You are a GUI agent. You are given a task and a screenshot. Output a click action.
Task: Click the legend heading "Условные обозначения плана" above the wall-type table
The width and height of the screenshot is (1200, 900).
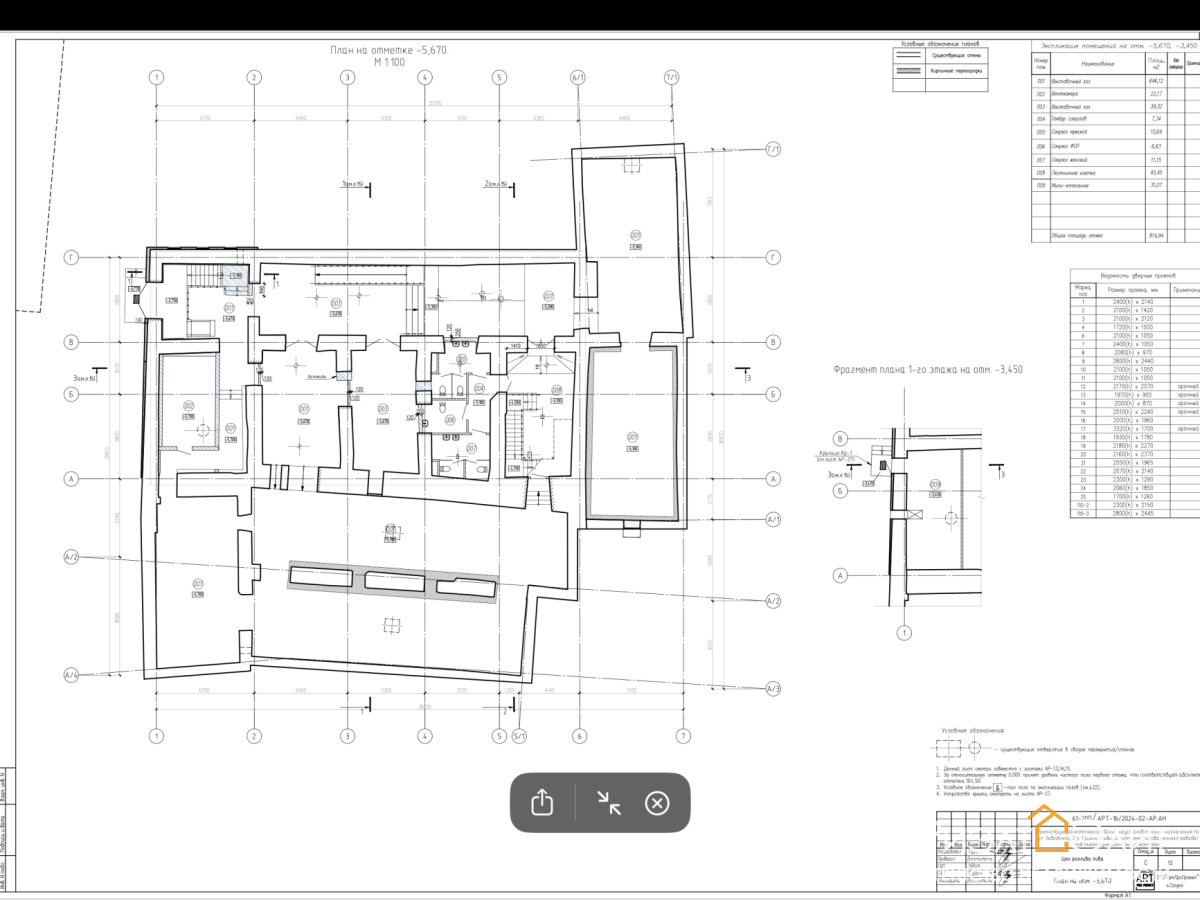click(941, 44)
